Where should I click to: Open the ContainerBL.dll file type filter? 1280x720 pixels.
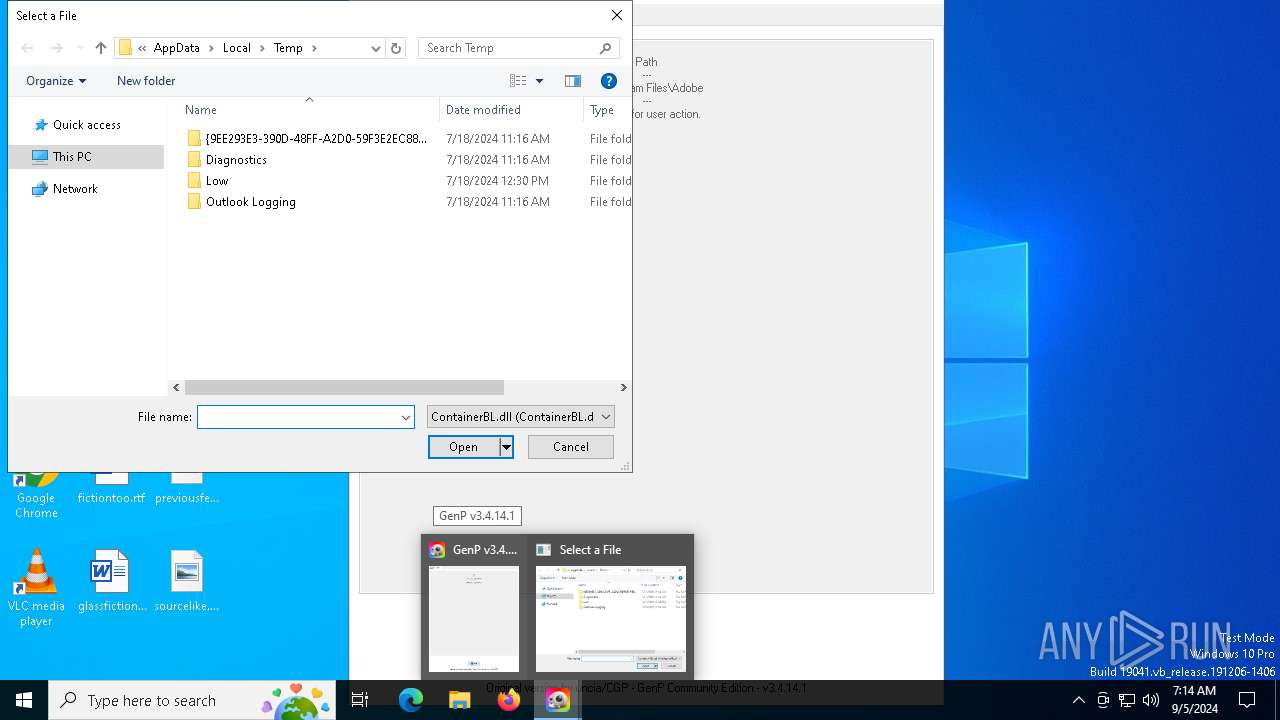(x=521, y=417)
